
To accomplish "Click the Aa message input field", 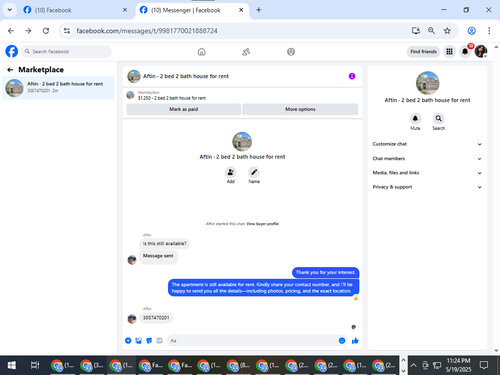I will [257, 341].
